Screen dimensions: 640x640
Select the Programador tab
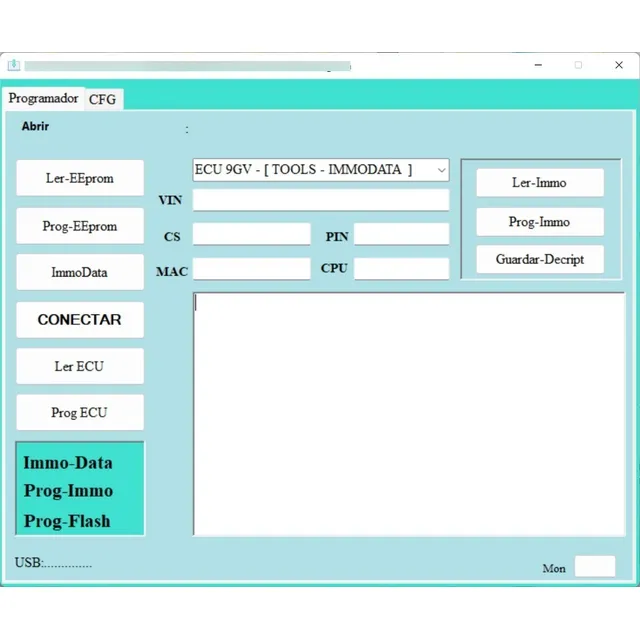click(43, 98)
